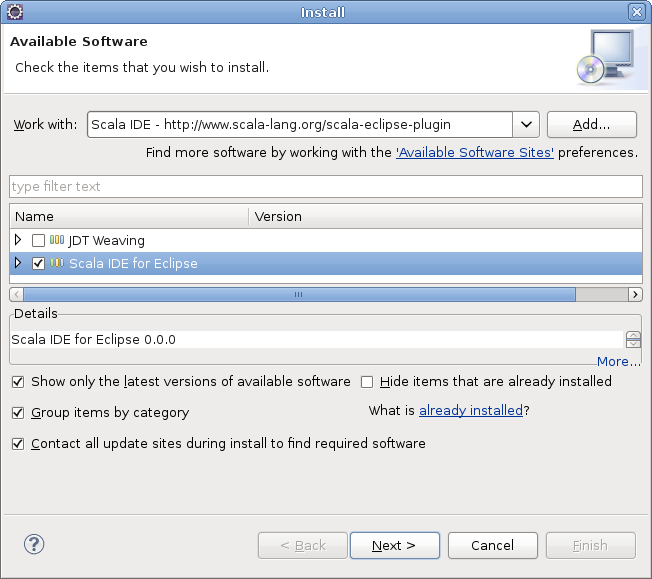The image size is (652, 579).
Task: Expand the Scala IDE for Eclipse node
Action: [18, 262]
